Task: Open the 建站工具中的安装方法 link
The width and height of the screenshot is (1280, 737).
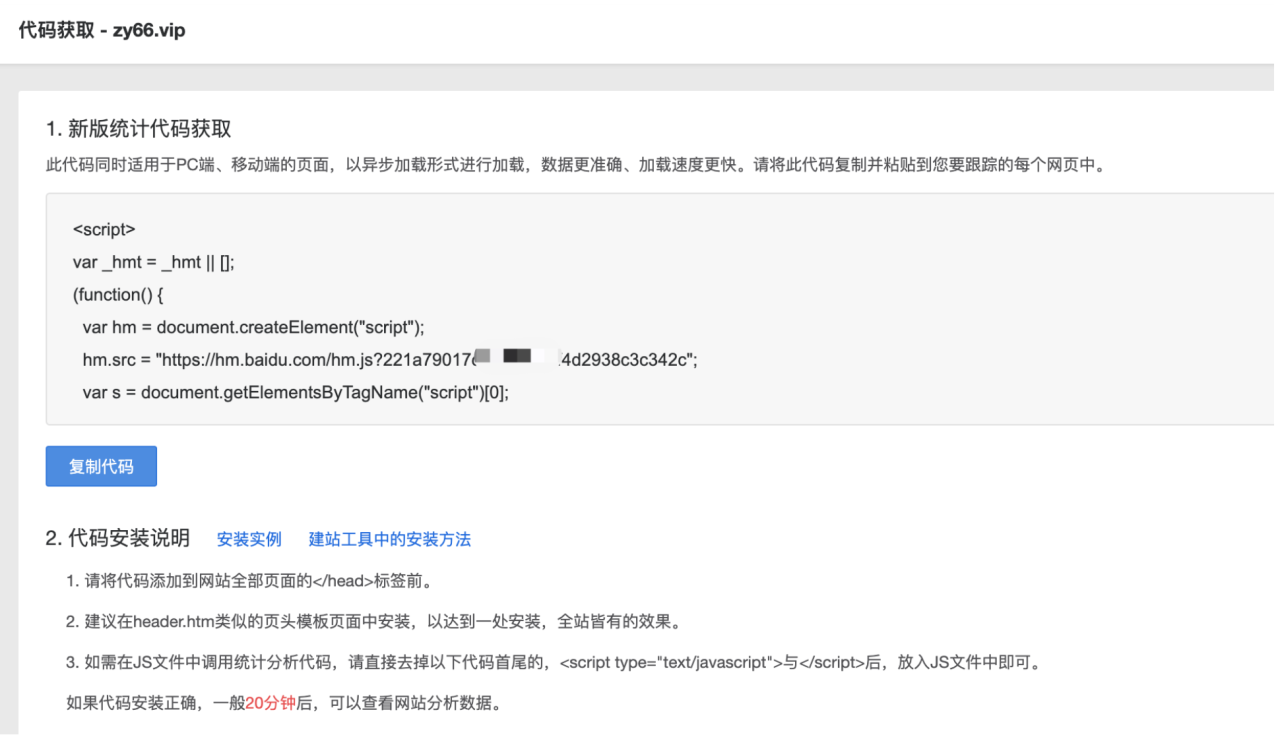Action: click(390, 539)
